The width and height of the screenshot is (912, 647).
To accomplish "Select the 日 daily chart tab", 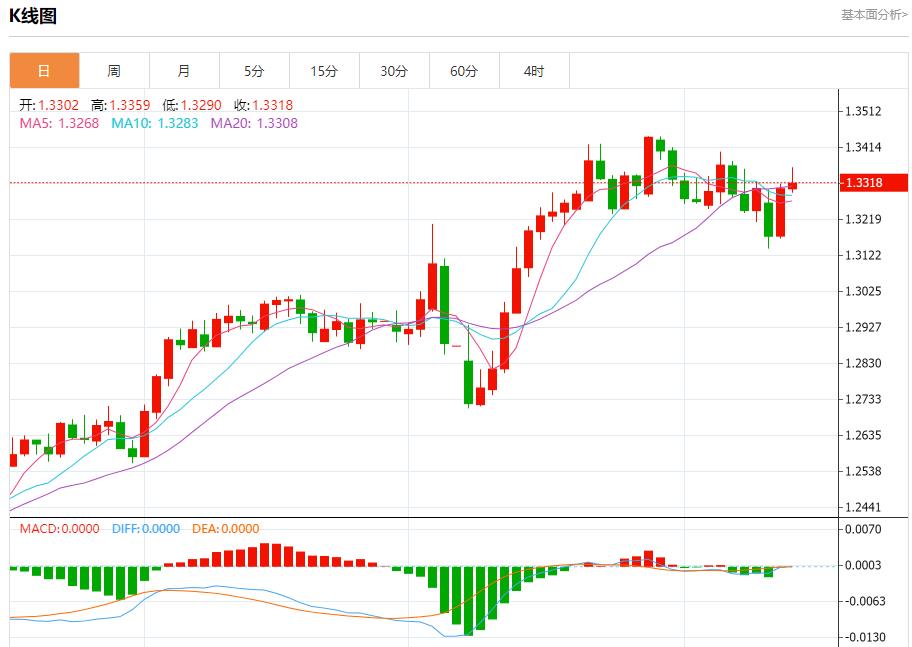I will 44,71.
